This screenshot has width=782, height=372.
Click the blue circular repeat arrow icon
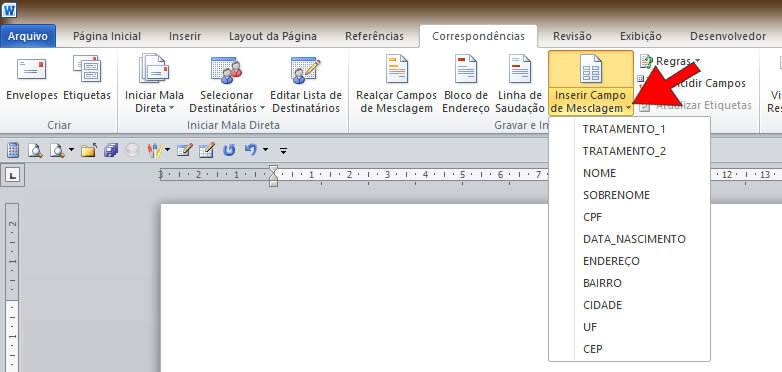coord(229,150)
